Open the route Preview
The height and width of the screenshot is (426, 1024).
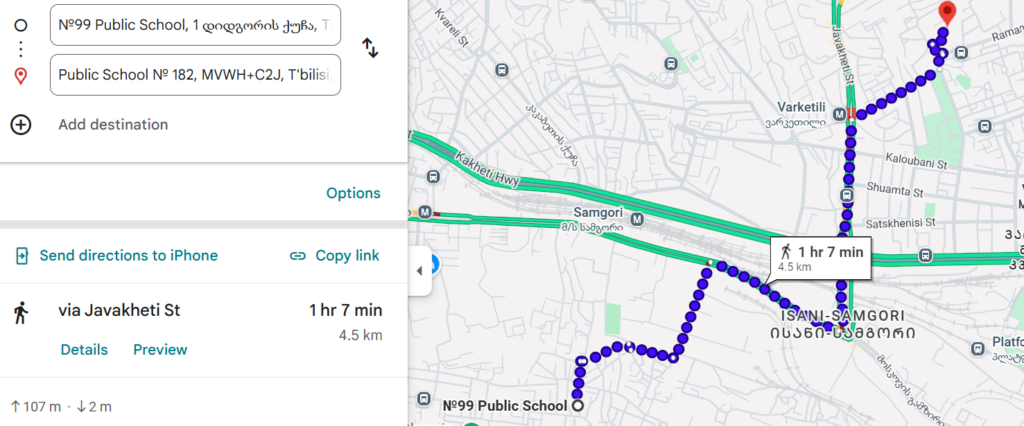tap(160, 349)
